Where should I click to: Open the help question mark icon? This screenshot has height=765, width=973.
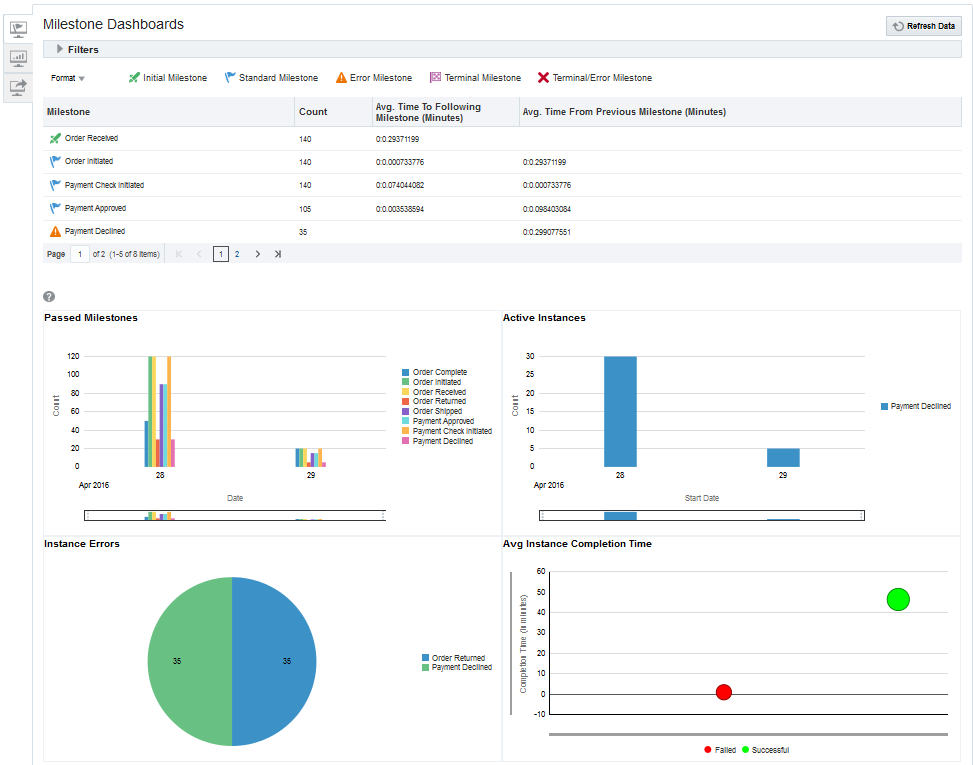tap(49, 297)
